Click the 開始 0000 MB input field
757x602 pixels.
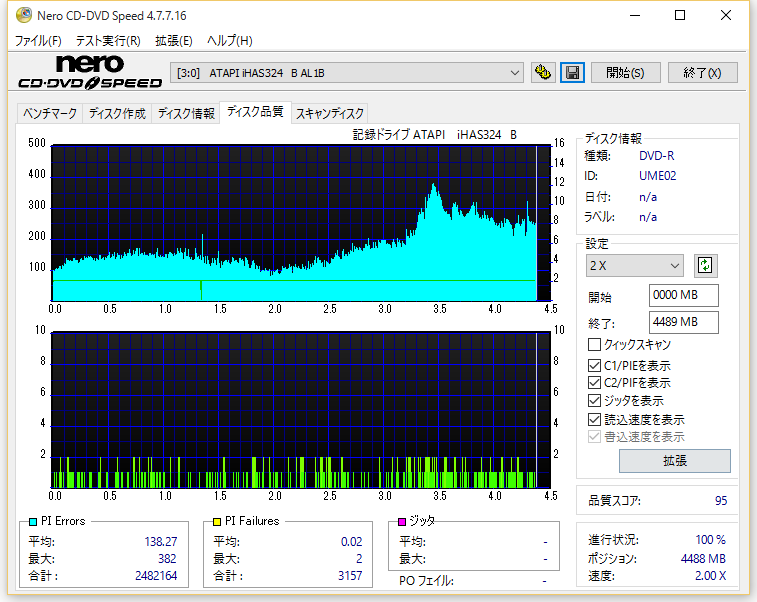pos(684,295)
